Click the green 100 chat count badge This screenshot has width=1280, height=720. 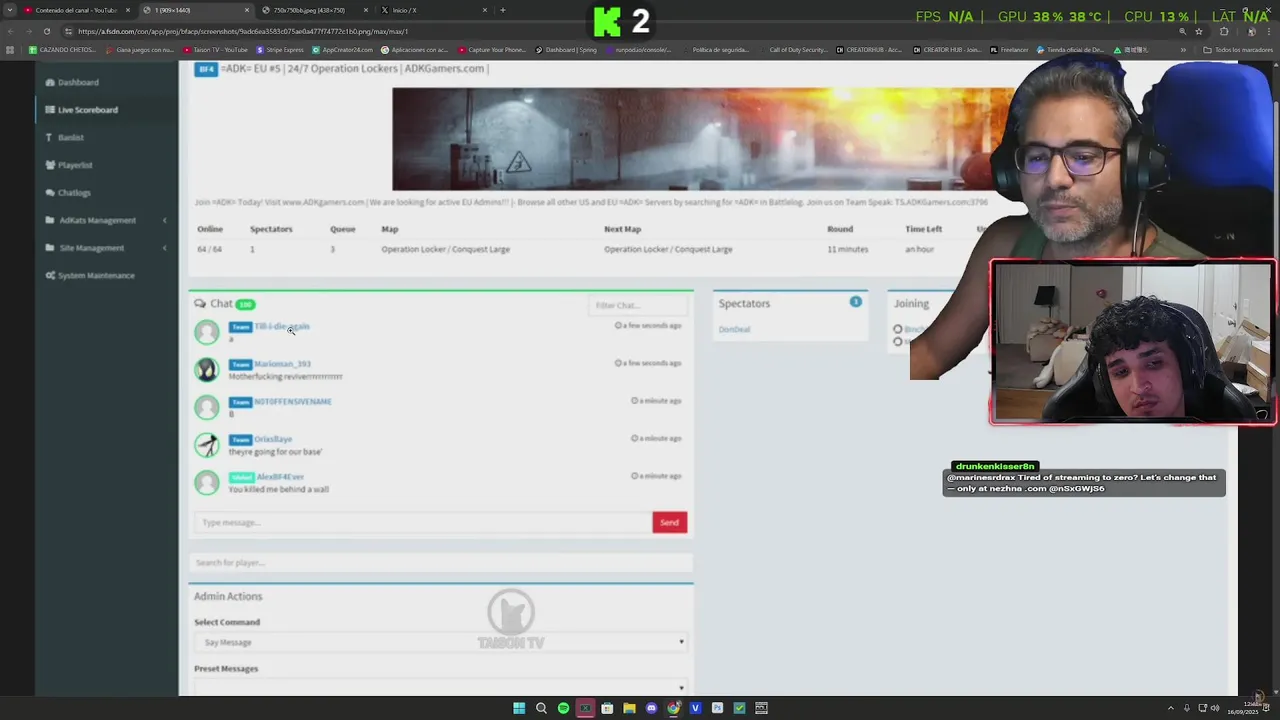click(245, 304)
